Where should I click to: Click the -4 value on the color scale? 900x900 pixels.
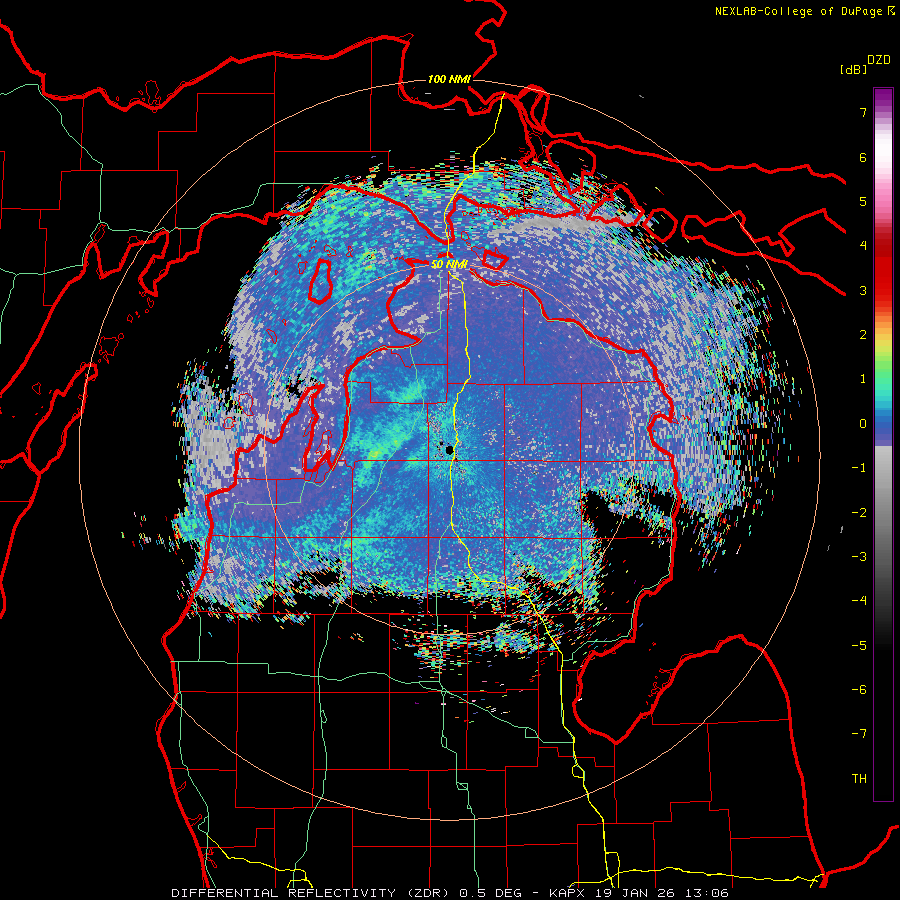[859, 600]
